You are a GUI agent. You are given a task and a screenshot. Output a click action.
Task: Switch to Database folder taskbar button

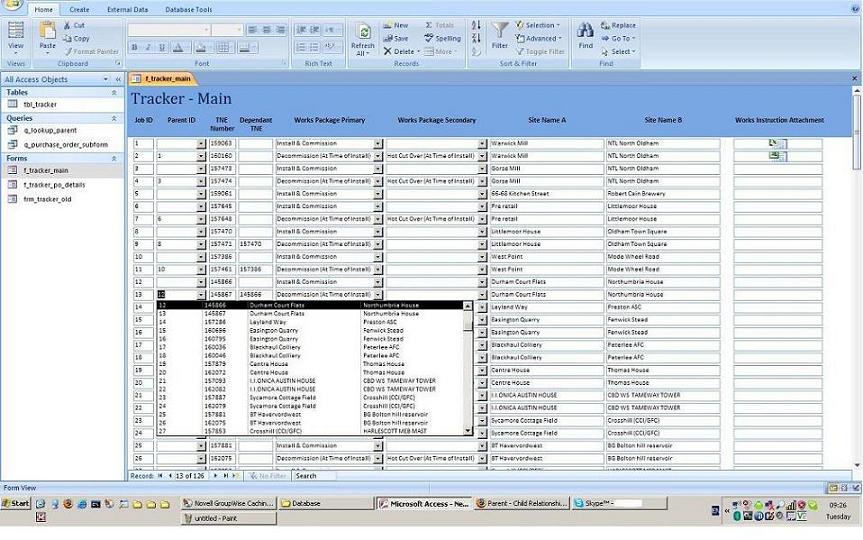pyautogui.click(x=326, y=503)
